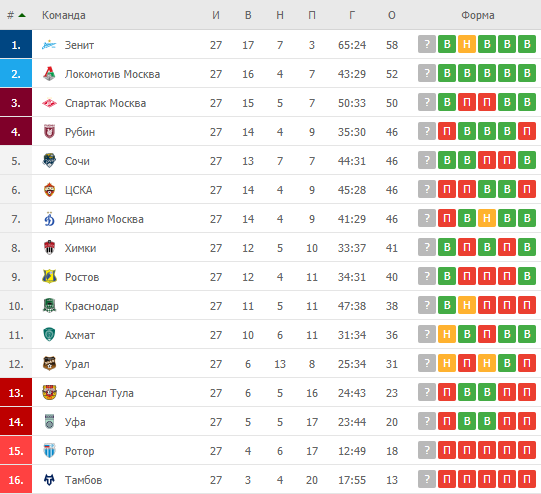Click the Форма column header
541x494 pixels.
tap(478, 15)
